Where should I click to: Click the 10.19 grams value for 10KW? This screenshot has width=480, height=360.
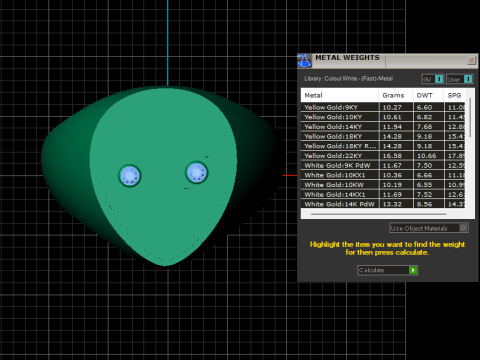click(392, 185)
